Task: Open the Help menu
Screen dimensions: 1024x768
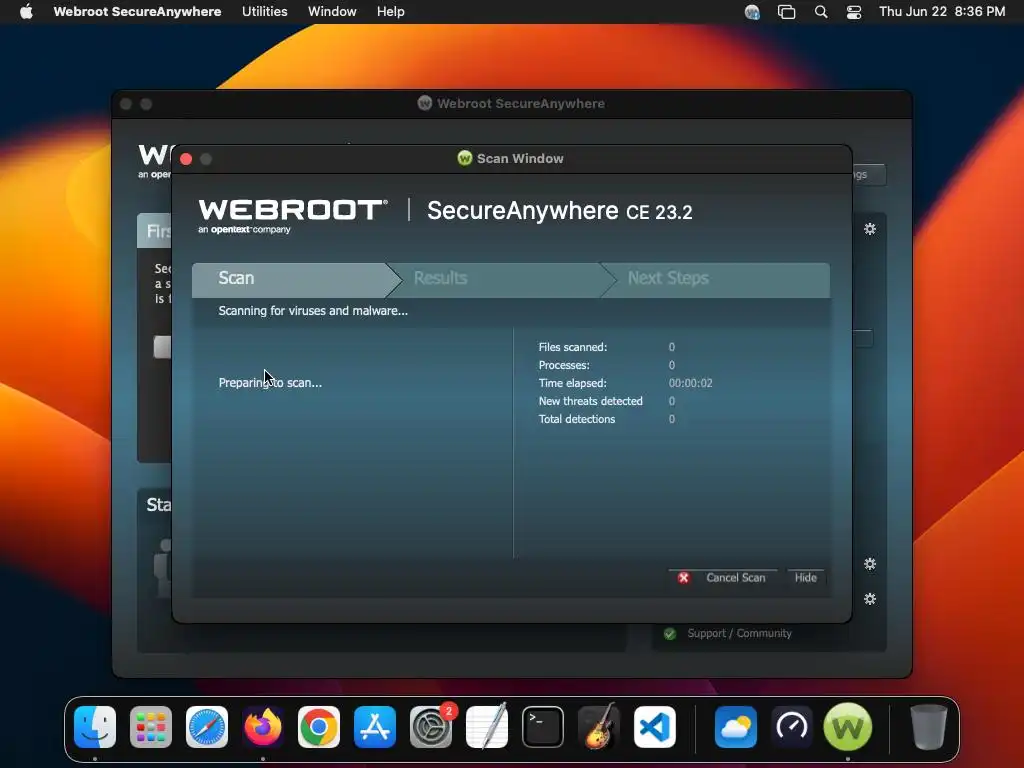Action: (x=391, y=12)
